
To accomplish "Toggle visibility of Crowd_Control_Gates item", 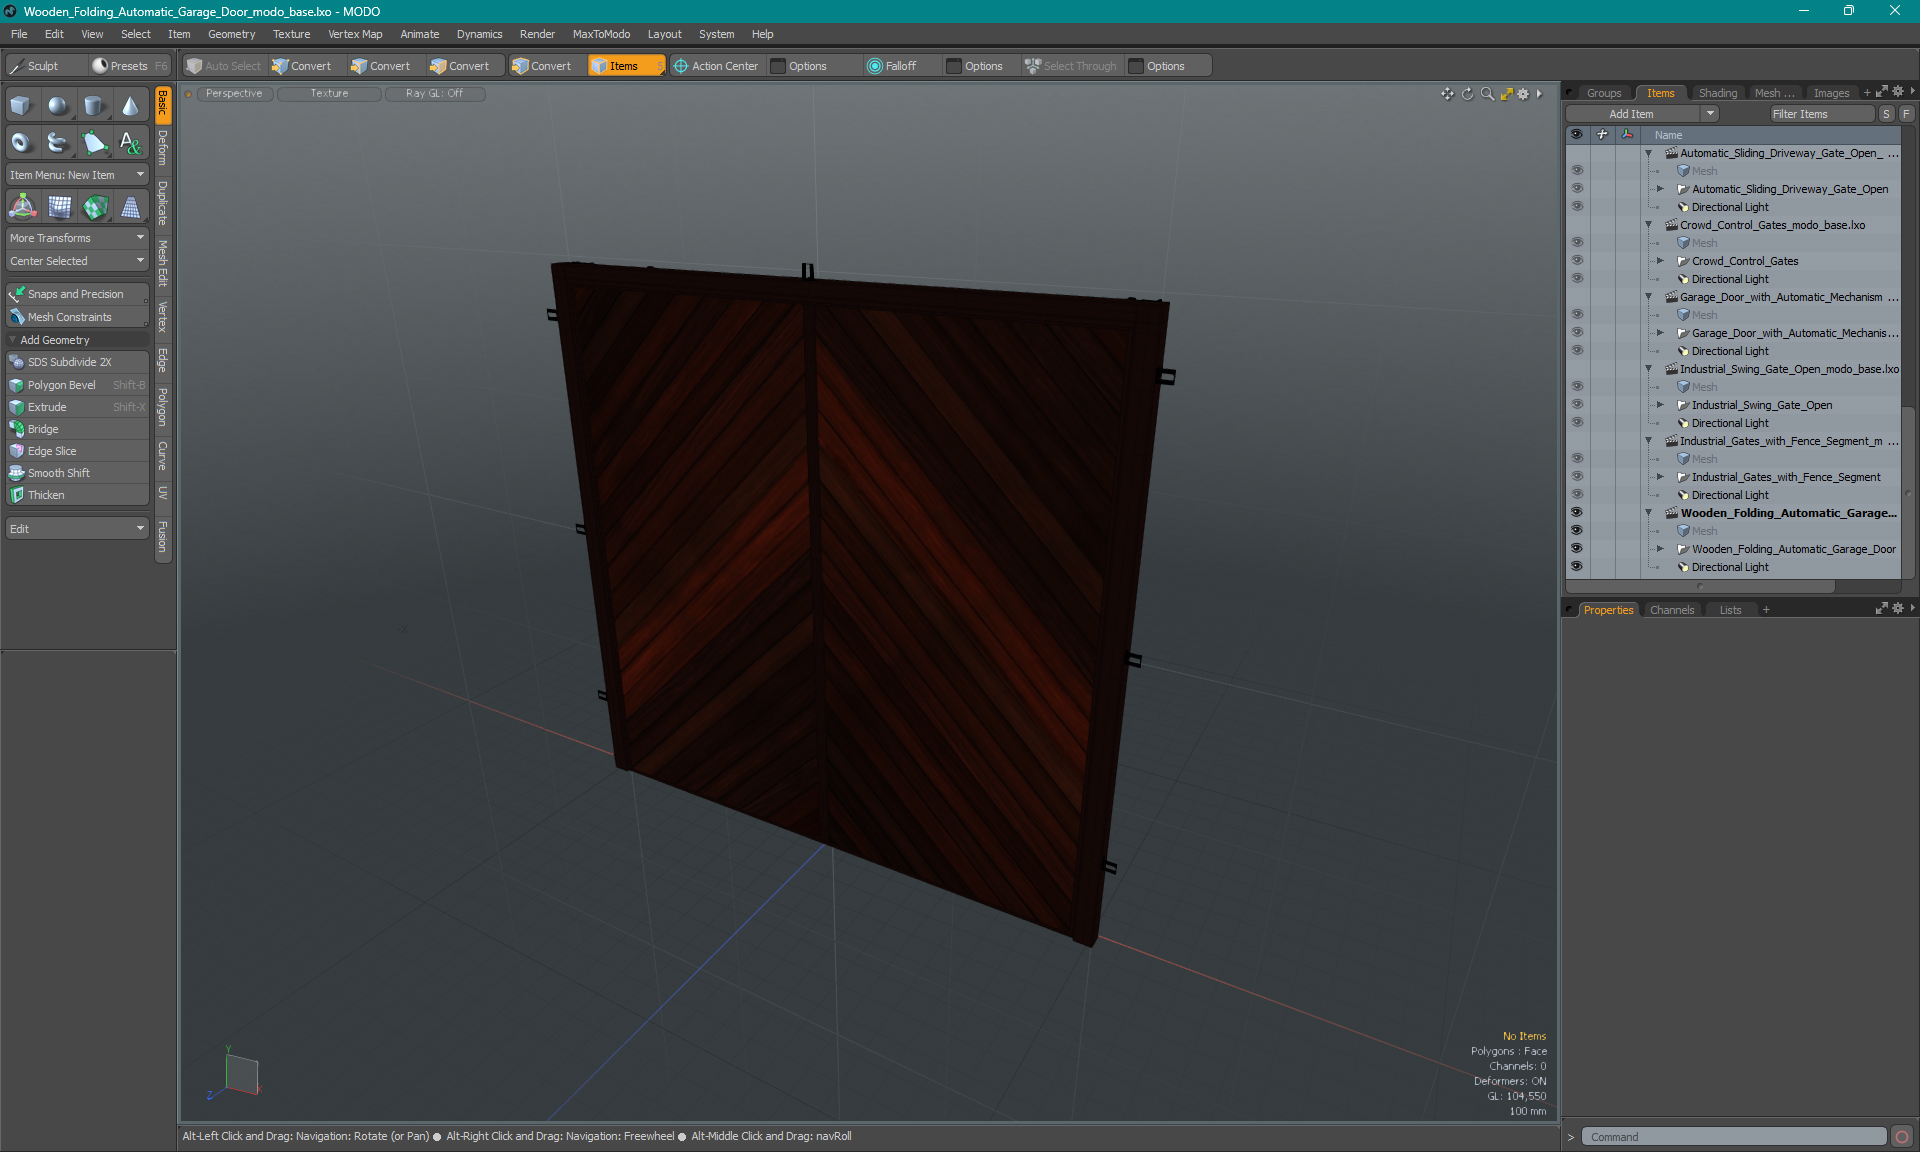I will click(1577, 260).
